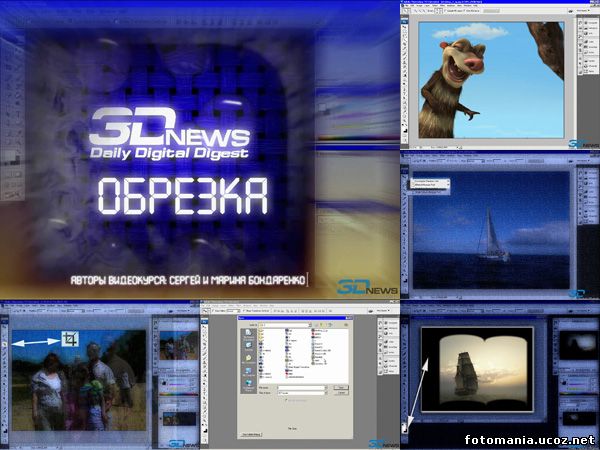Toggle Show Transform Controls checkbox in bottom-middle window
Screen dimensions: 600x450
click(x=244, y=311)
